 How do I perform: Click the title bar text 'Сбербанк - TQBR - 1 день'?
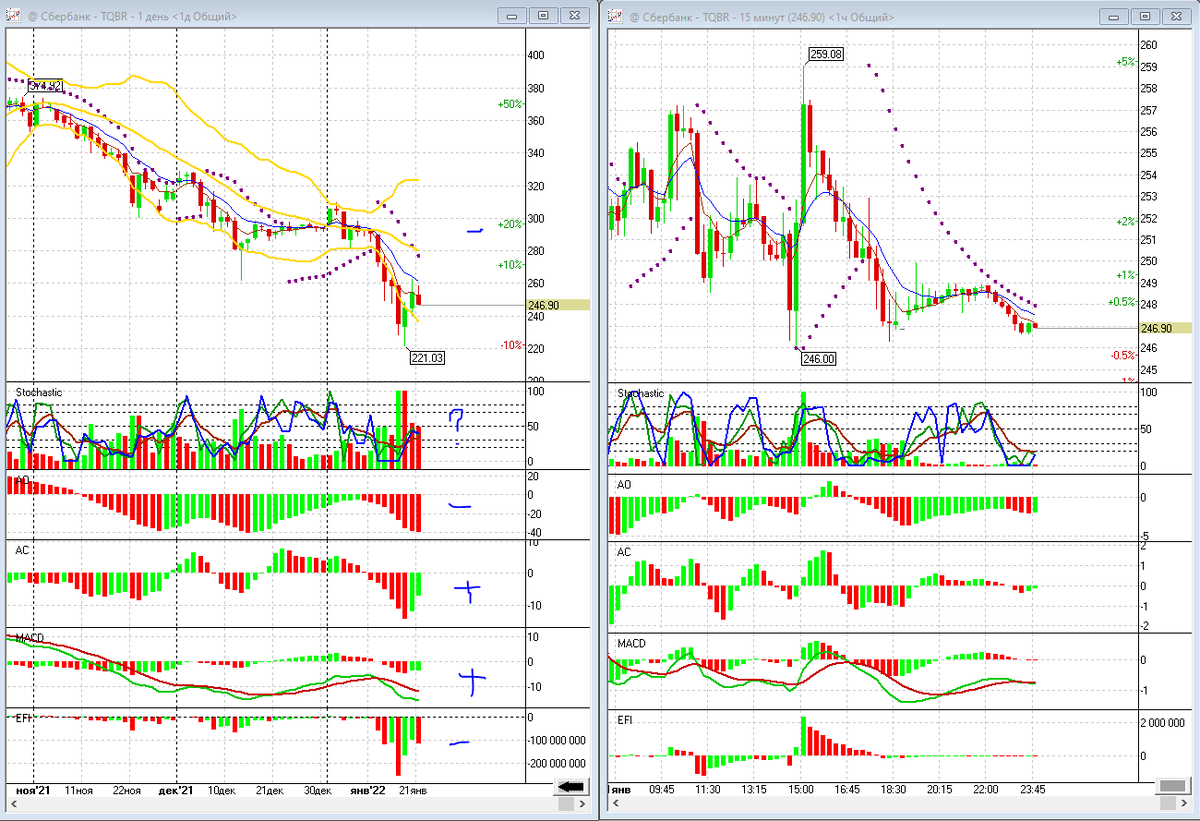tap(104, 16)
